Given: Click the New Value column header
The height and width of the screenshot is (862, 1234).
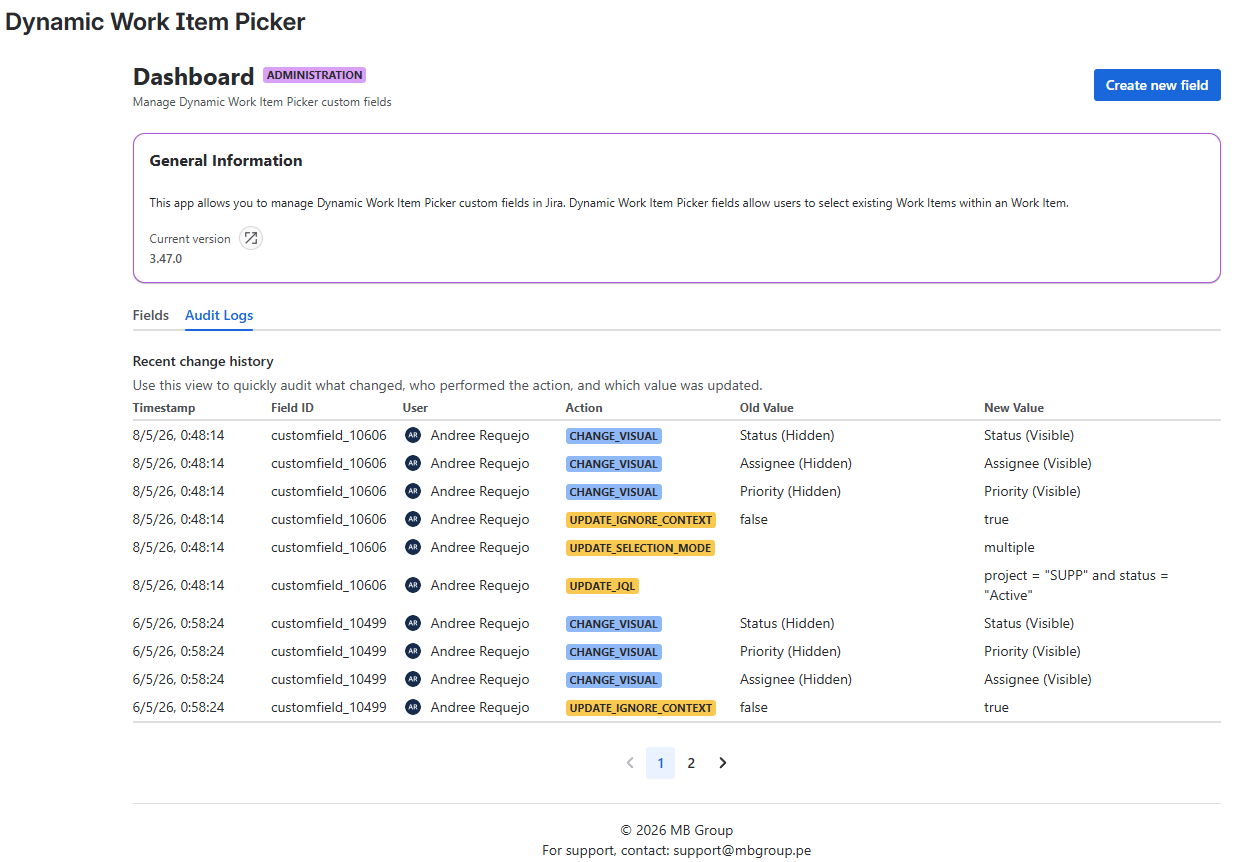Looking at the screenshot, I should pyautogui.click(x=1014, y=408).
